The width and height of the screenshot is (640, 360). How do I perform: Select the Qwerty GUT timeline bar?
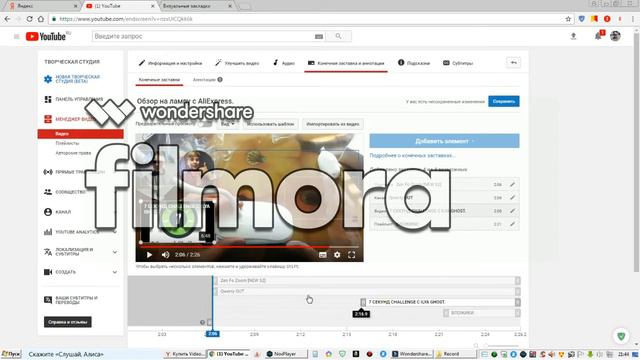point(366,291)
